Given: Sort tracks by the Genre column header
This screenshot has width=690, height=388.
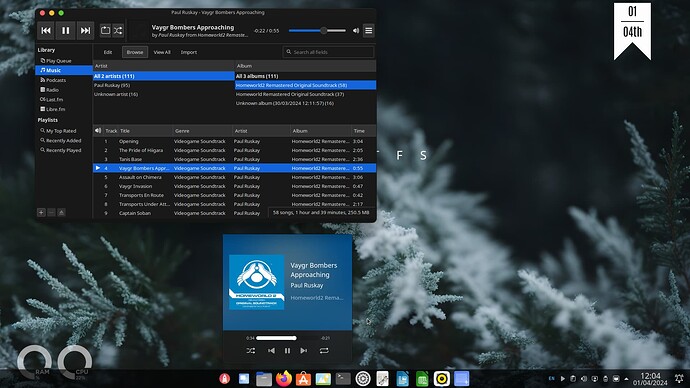Looking at the screenshot, I should pos(202,131).
